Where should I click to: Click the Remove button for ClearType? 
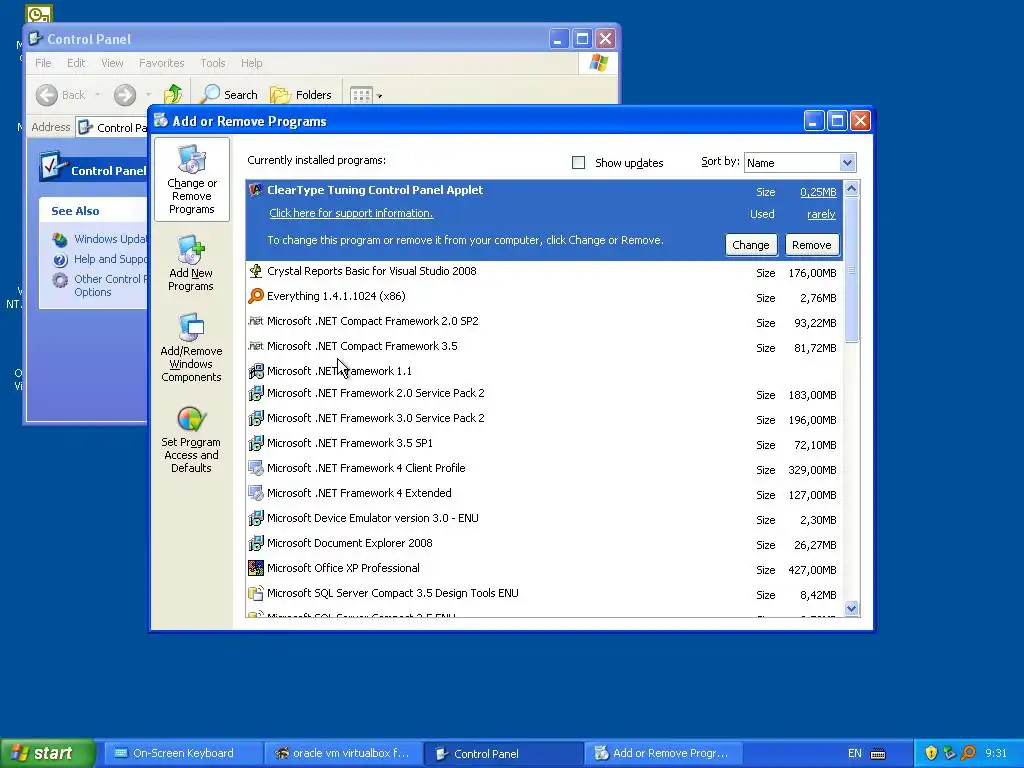coord(812,245)
